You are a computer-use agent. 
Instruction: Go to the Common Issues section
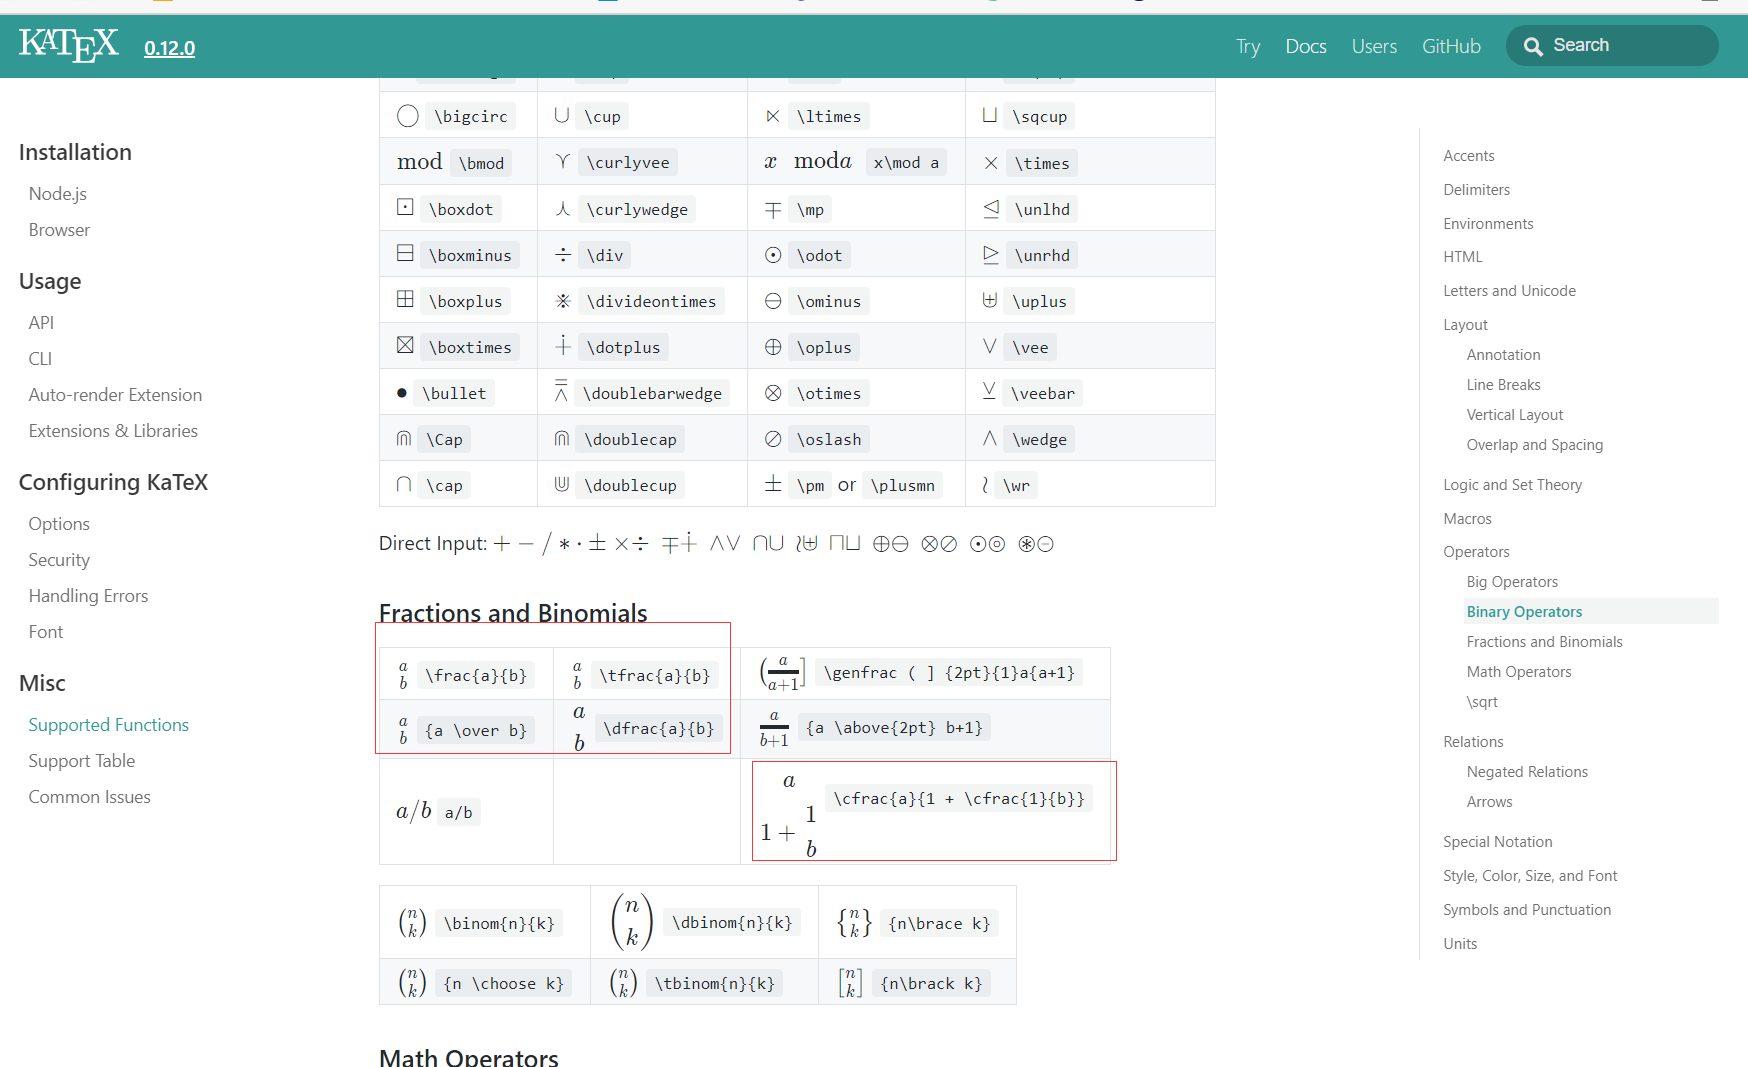tap(89, 796)
